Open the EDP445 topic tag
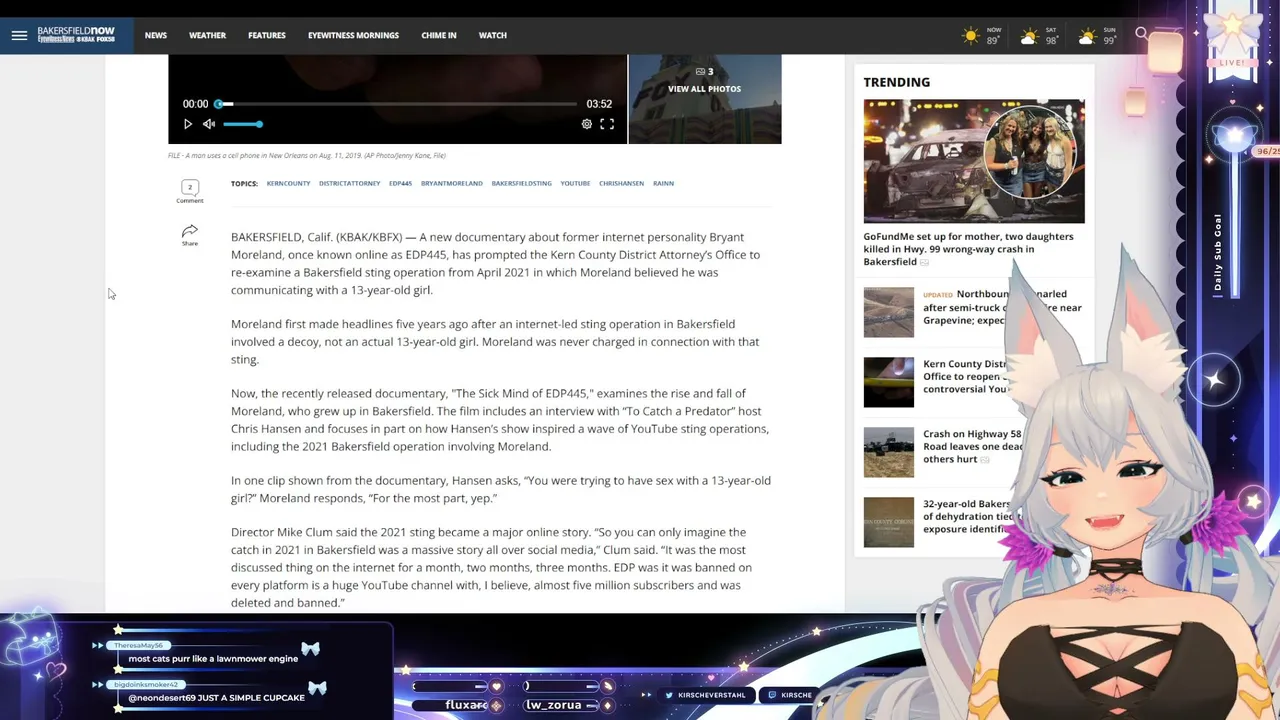Screen dimensions: 1280x720 [400, 183]
